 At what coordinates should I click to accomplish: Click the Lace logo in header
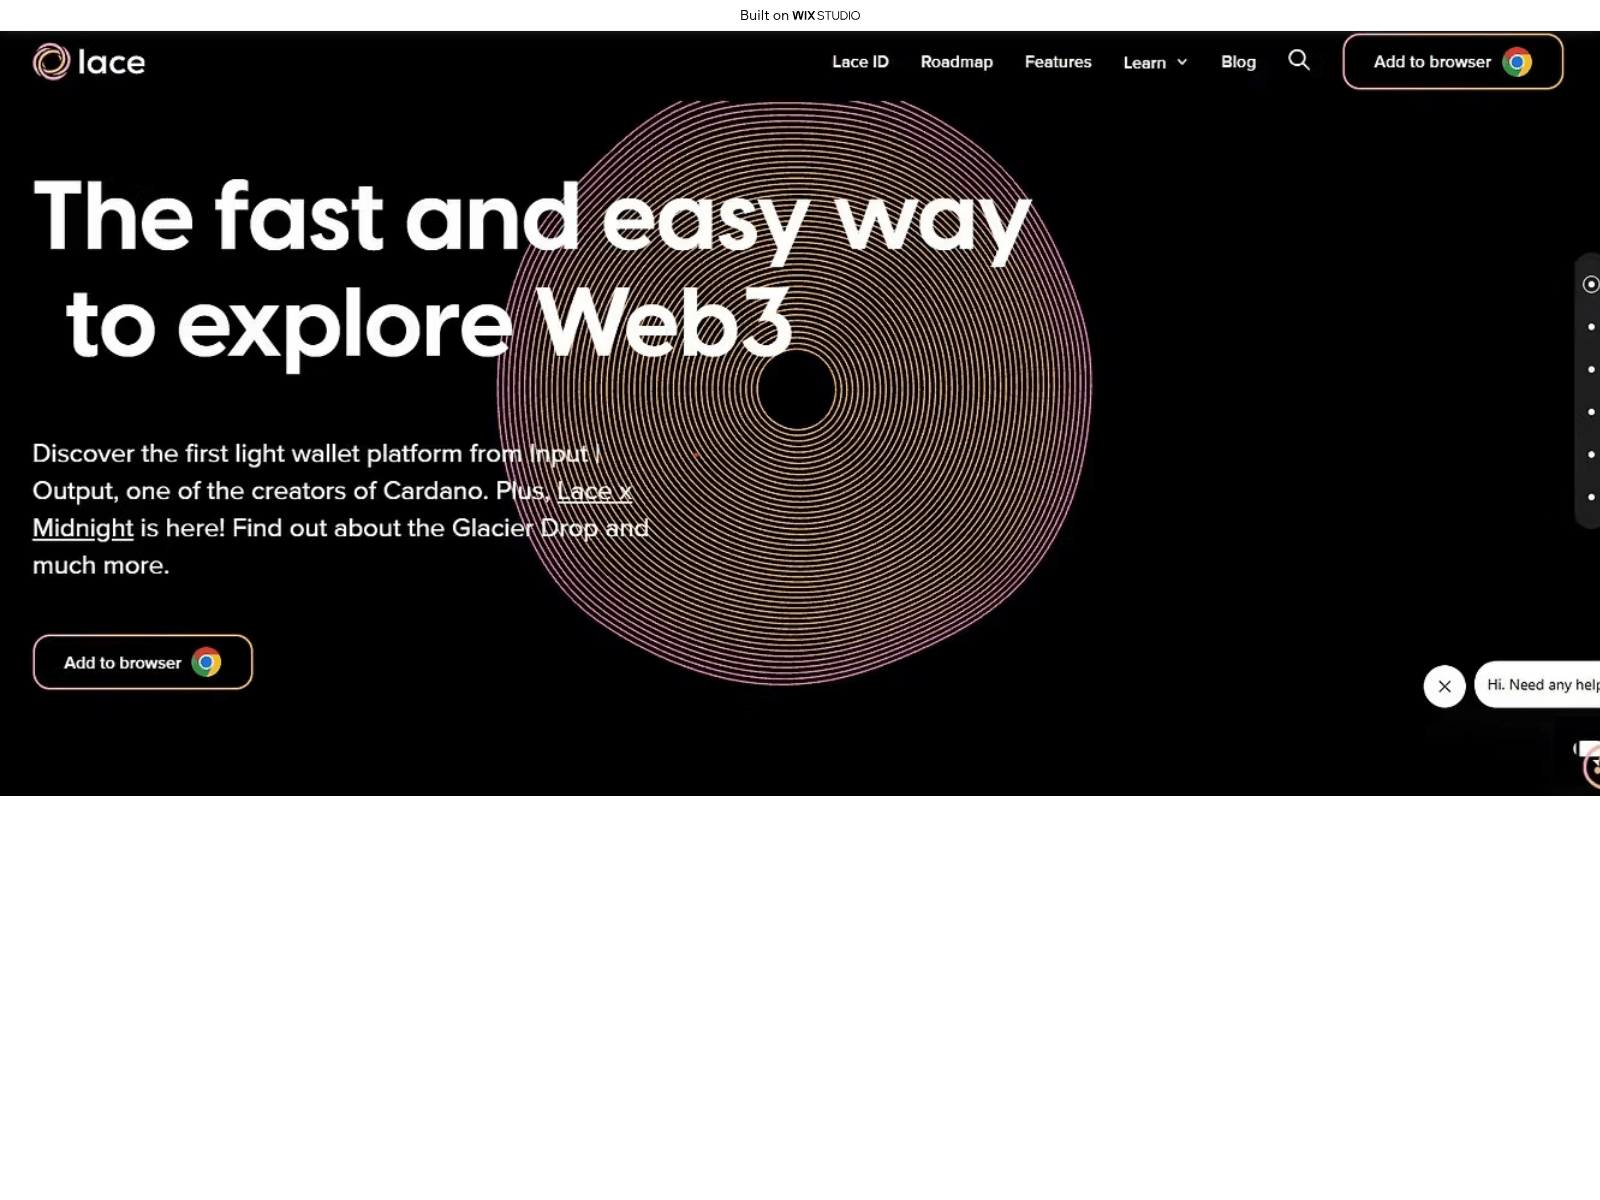point(89,62)
